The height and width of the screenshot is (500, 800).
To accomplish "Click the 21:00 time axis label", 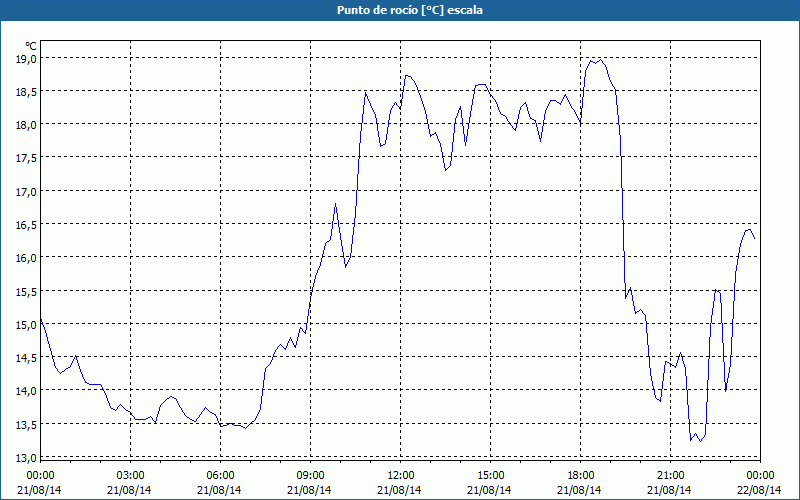I will click(x=670, y=476).
